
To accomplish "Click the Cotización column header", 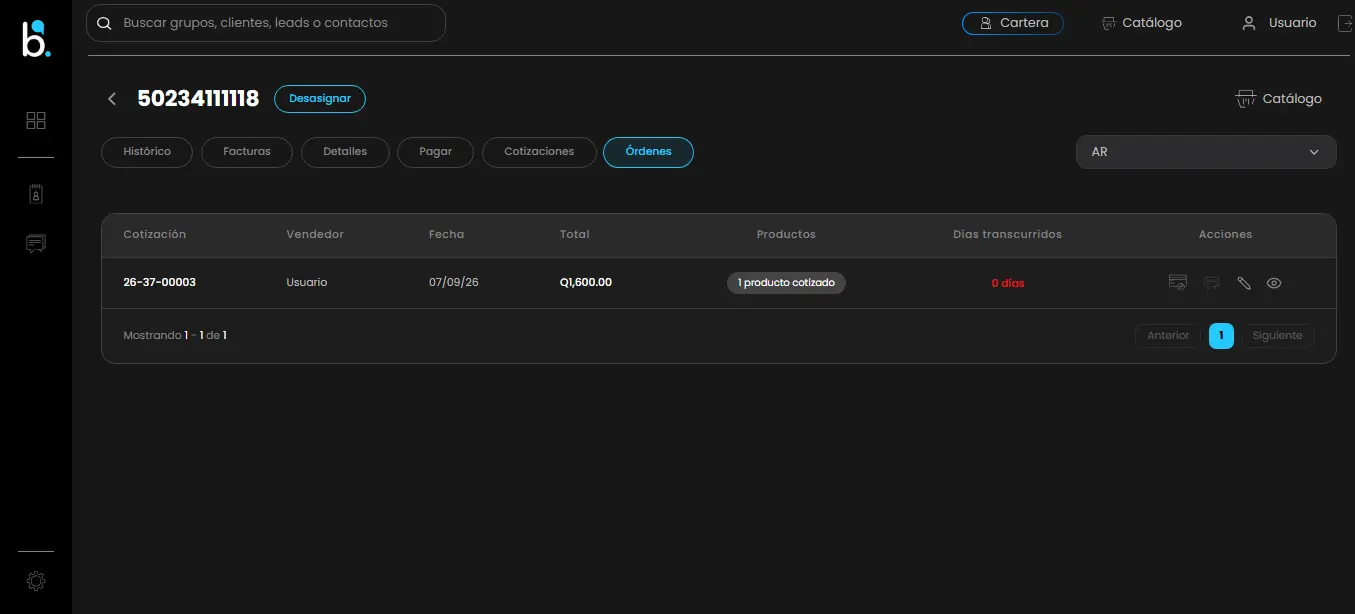I will point(155,234).
